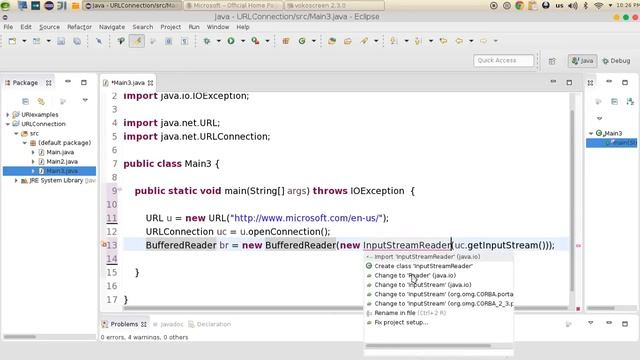This screenshot has height=360, width=640.
Task: Click the Back navigation arrow icon
Action: point(459,41)
